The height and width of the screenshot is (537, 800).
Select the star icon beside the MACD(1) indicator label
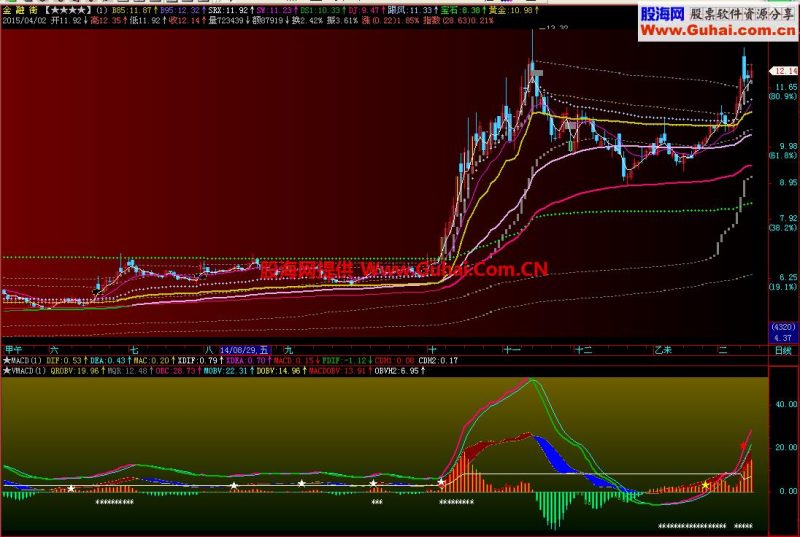(x=7, y=361)
